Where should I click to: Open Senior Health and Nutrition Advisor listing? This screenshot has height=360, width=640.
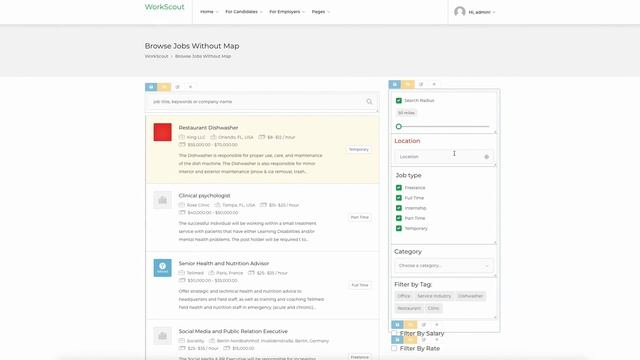[224, 263]
